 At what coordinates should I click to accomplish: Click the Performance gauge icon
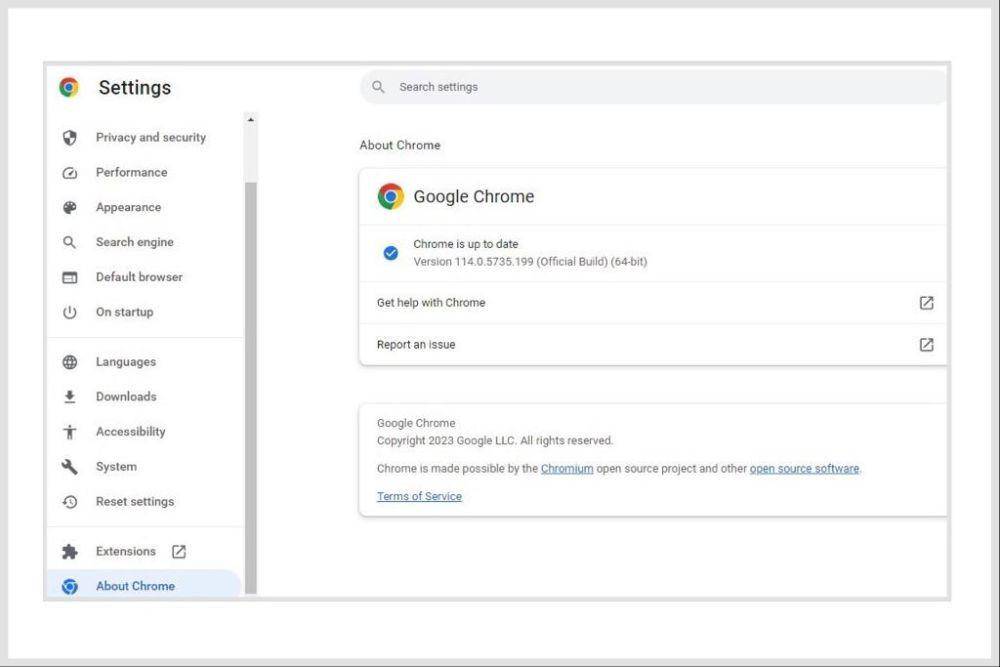point(70,173)
